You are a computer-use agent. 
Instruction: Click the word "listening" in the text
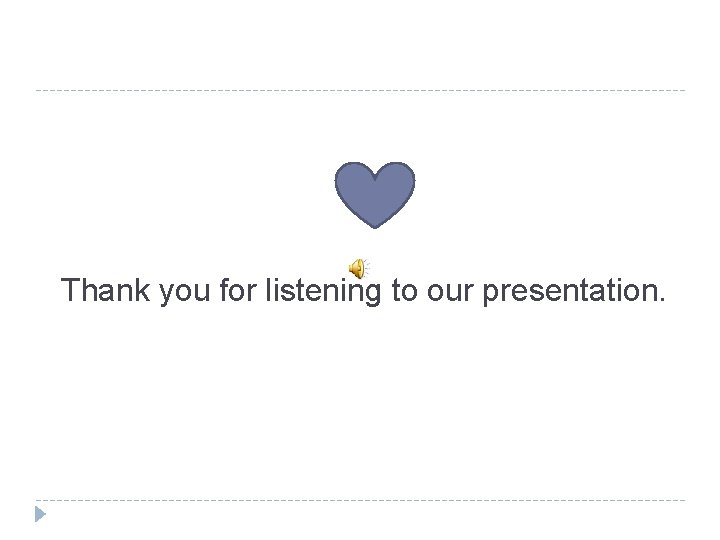point(323,291)
